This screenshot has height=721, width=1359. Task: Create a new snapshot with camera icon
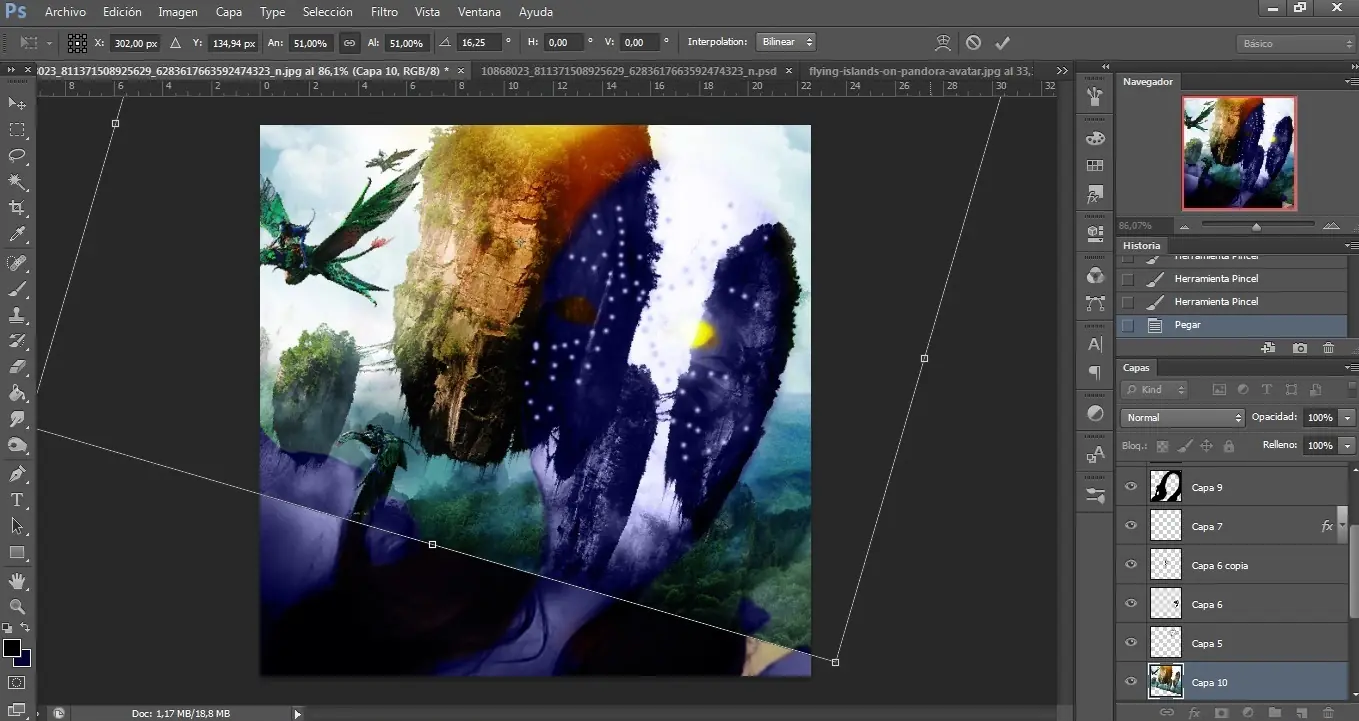pos(1299,348)
